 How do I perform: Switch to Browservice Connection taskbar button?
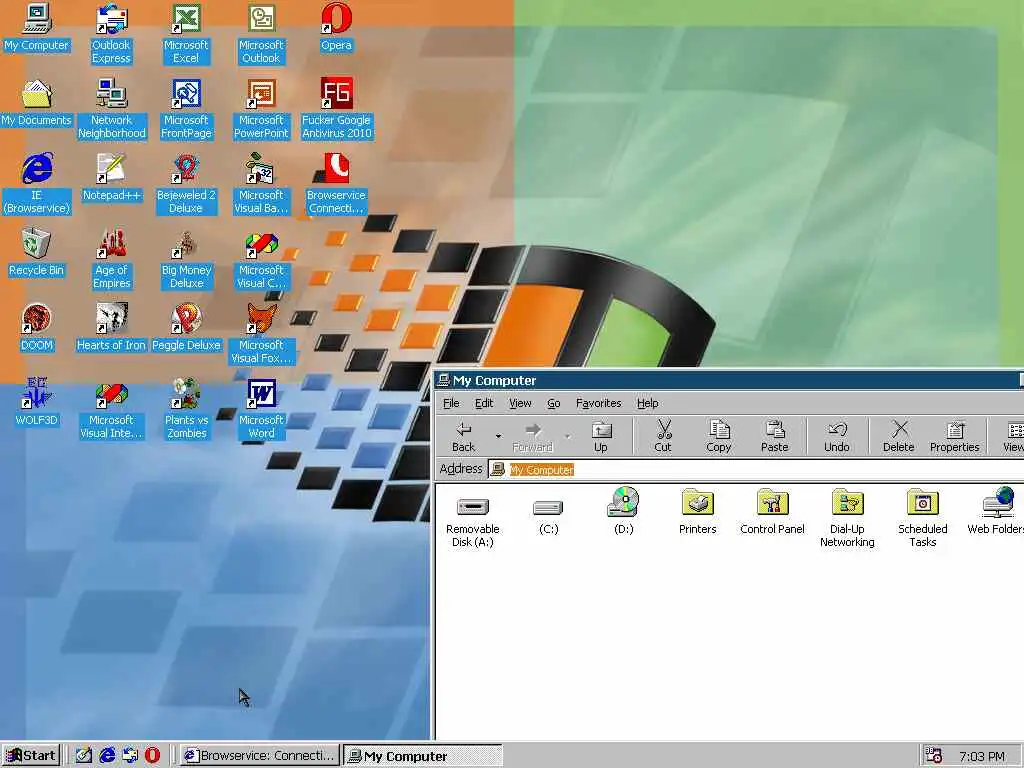tap(260, 756)
